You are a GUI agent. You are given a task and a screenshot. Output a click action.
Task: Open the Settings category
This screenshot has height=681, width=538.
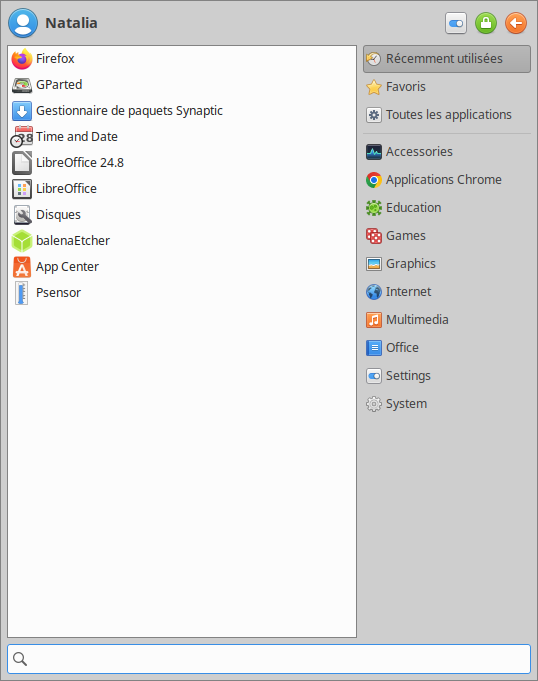[447, 376]
